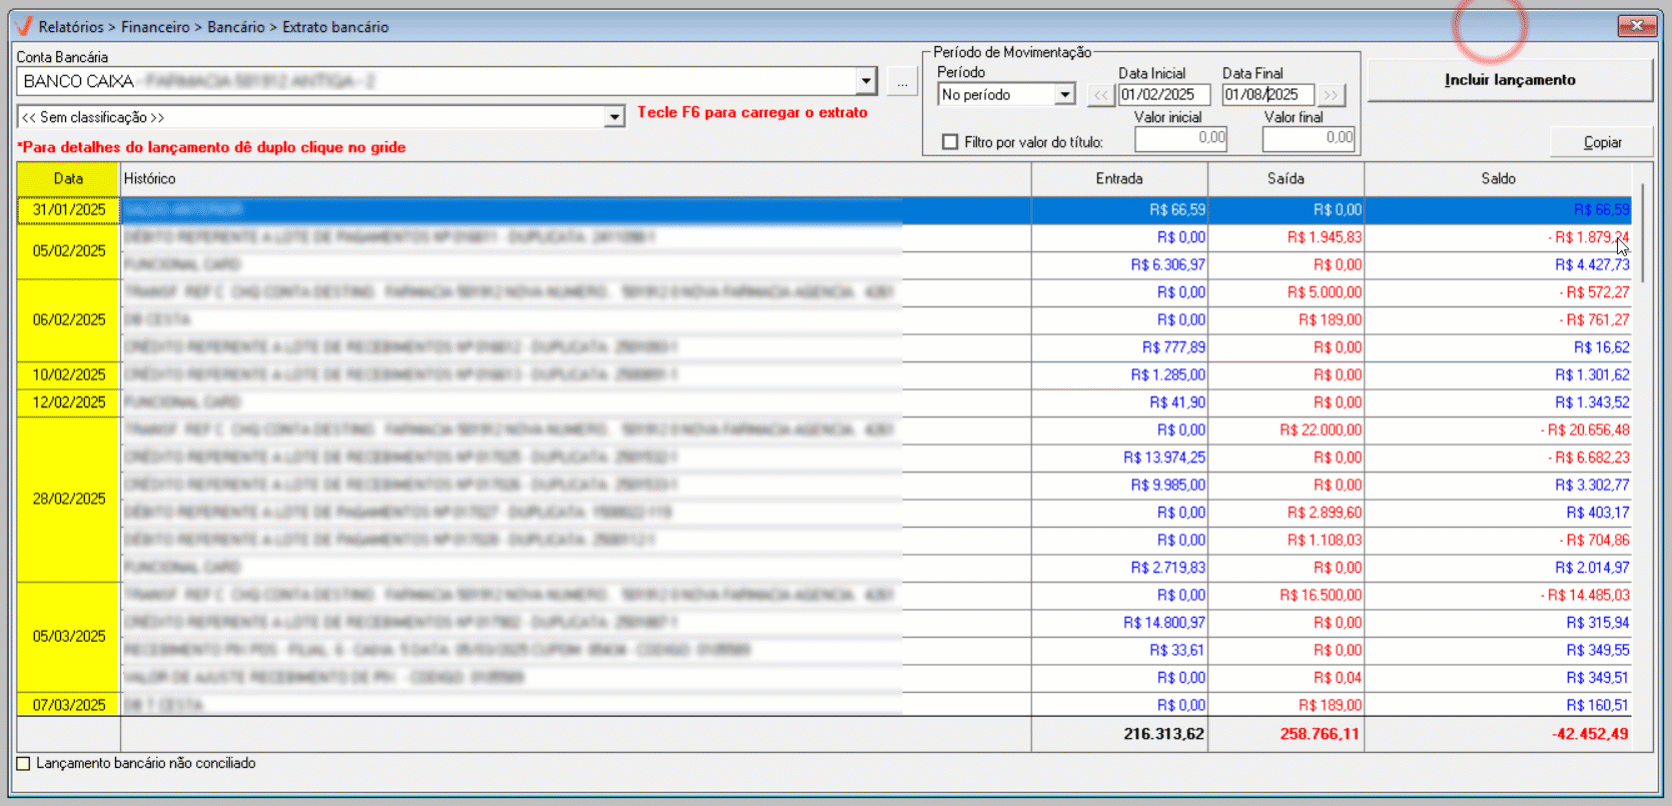Expand the Conta Bancária dropdown
1672x806 pixels.
[865, 82]
